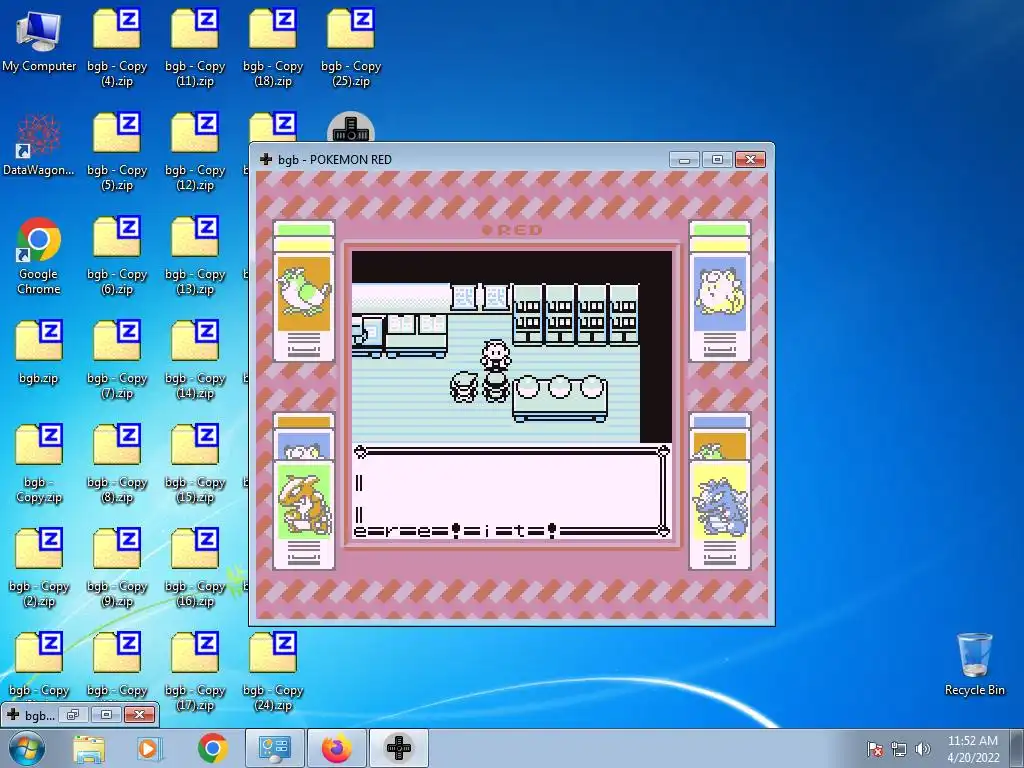Launch Firefox from the taskbar

point(336,748)
